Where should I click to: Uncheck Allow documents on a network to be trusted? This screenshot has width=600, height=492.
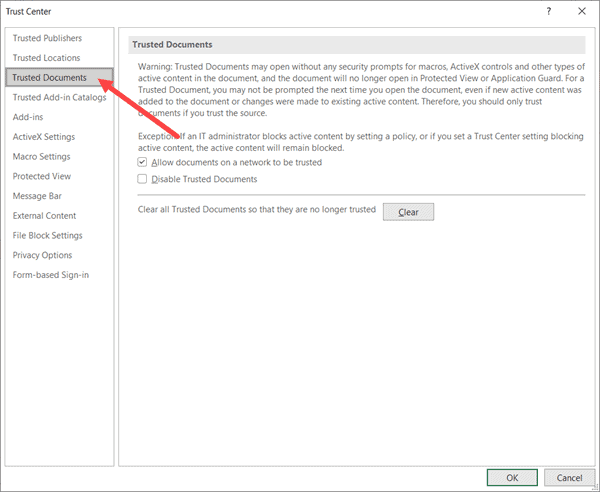point(142,162)
